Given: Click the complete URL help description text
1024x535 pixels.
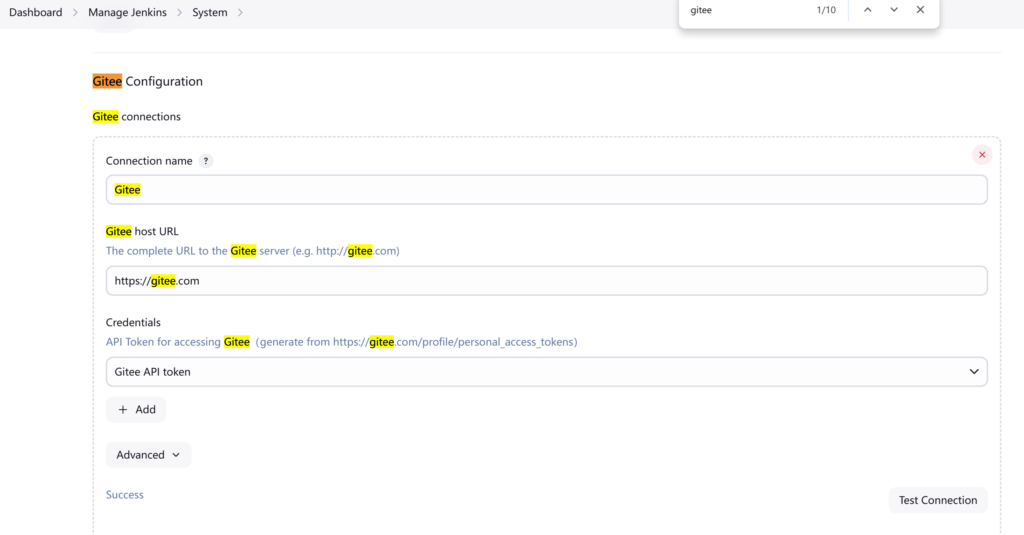Looking at the screenshot, I should (x=253, y=251).
